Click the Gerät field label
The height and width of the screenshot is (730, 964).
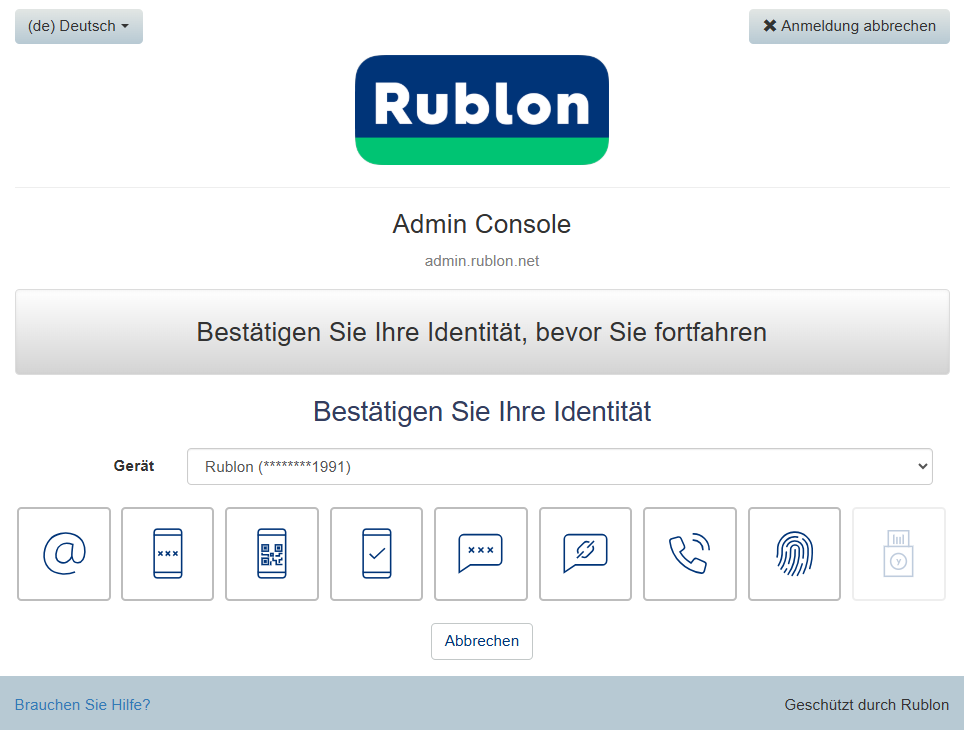coord(134,466)
